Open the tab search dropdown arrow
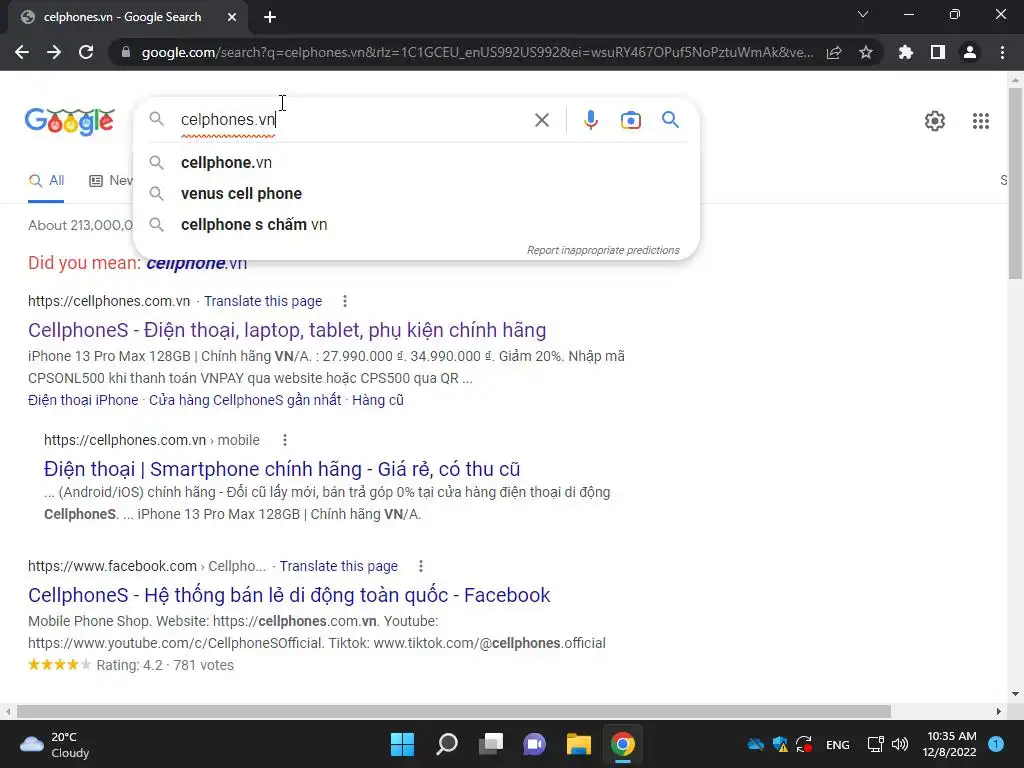Image resolution: width=1024 pixels, height=768 pixels. point(863,14)
